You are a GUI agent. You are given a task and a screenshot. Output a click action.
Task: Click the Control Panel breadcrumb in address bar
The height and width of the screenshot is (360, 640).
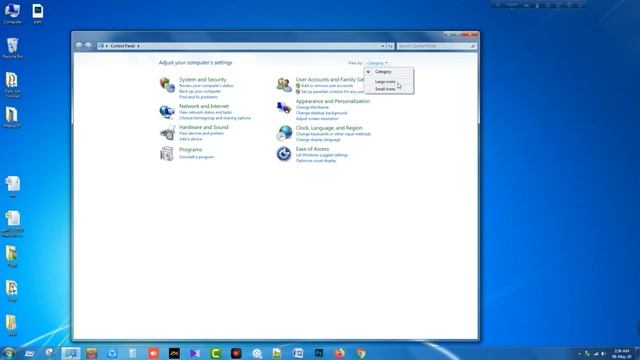(x=122, y=46)
